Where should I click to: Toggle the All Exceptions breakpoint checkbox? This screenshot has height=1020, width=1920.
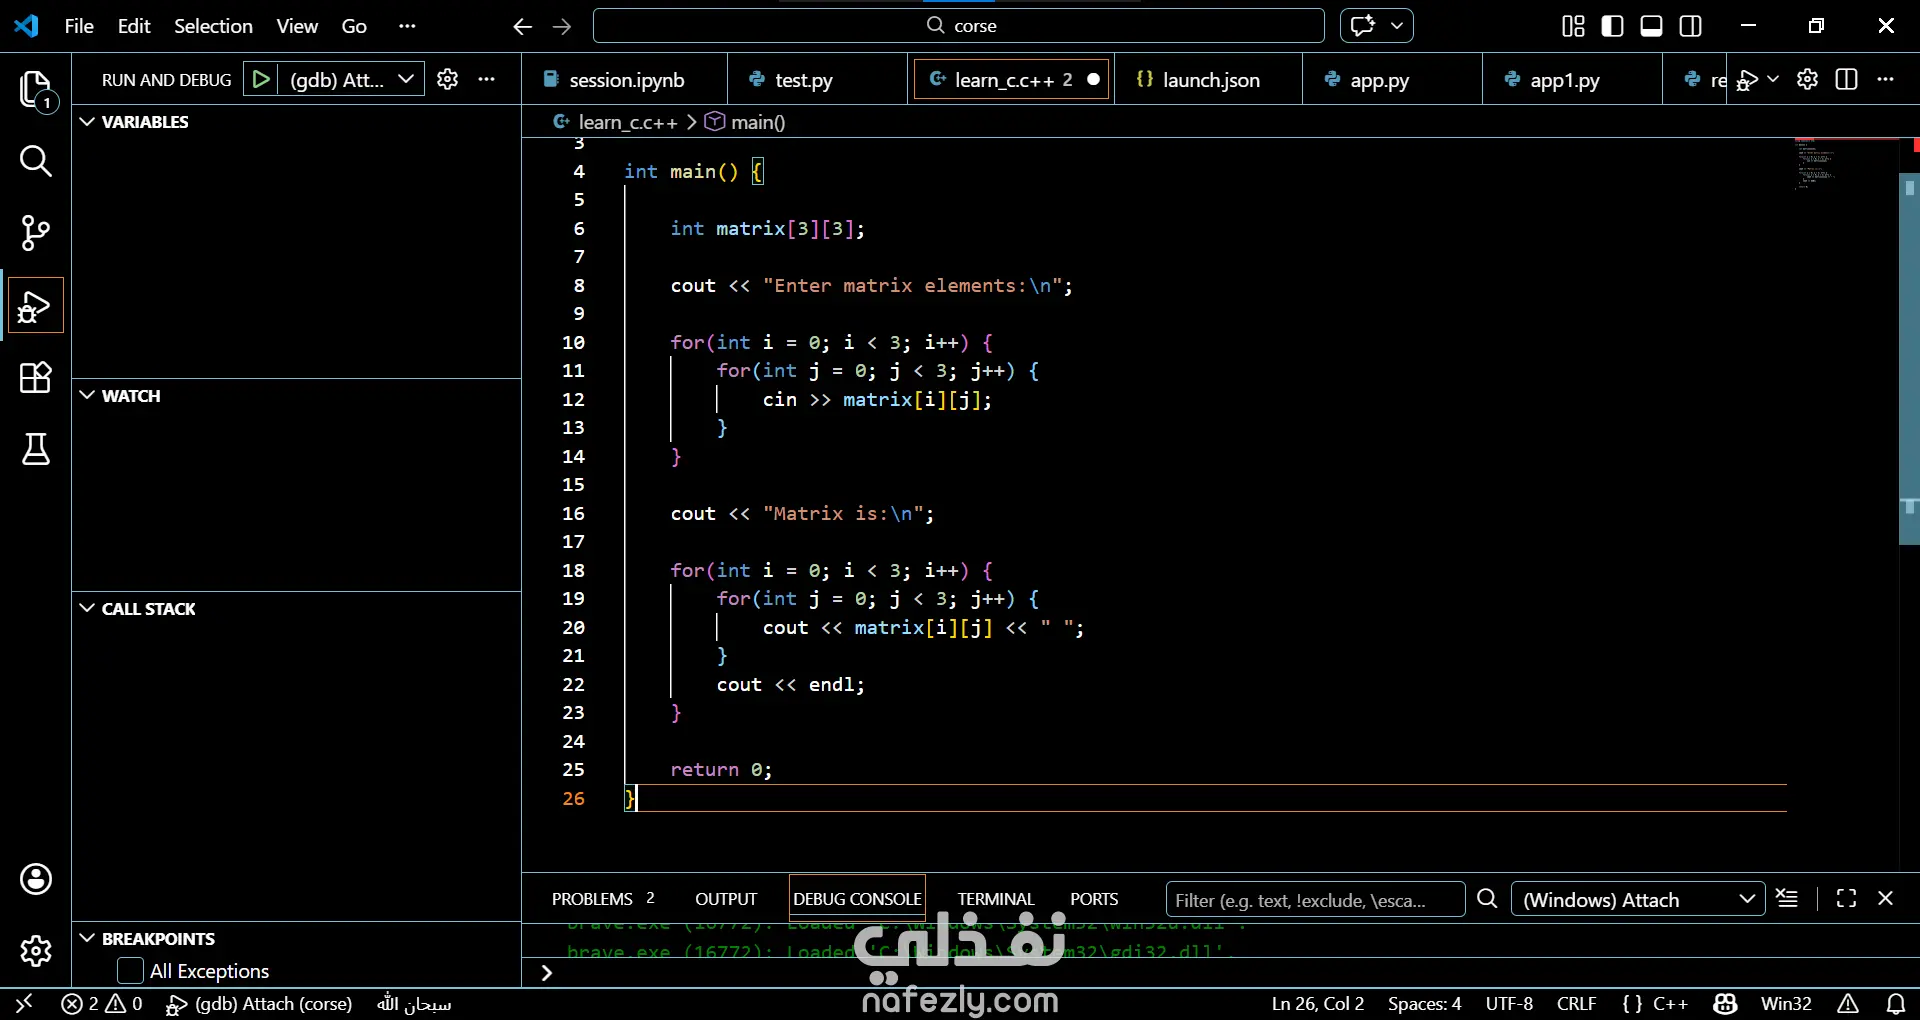click(x=130, y=971)
